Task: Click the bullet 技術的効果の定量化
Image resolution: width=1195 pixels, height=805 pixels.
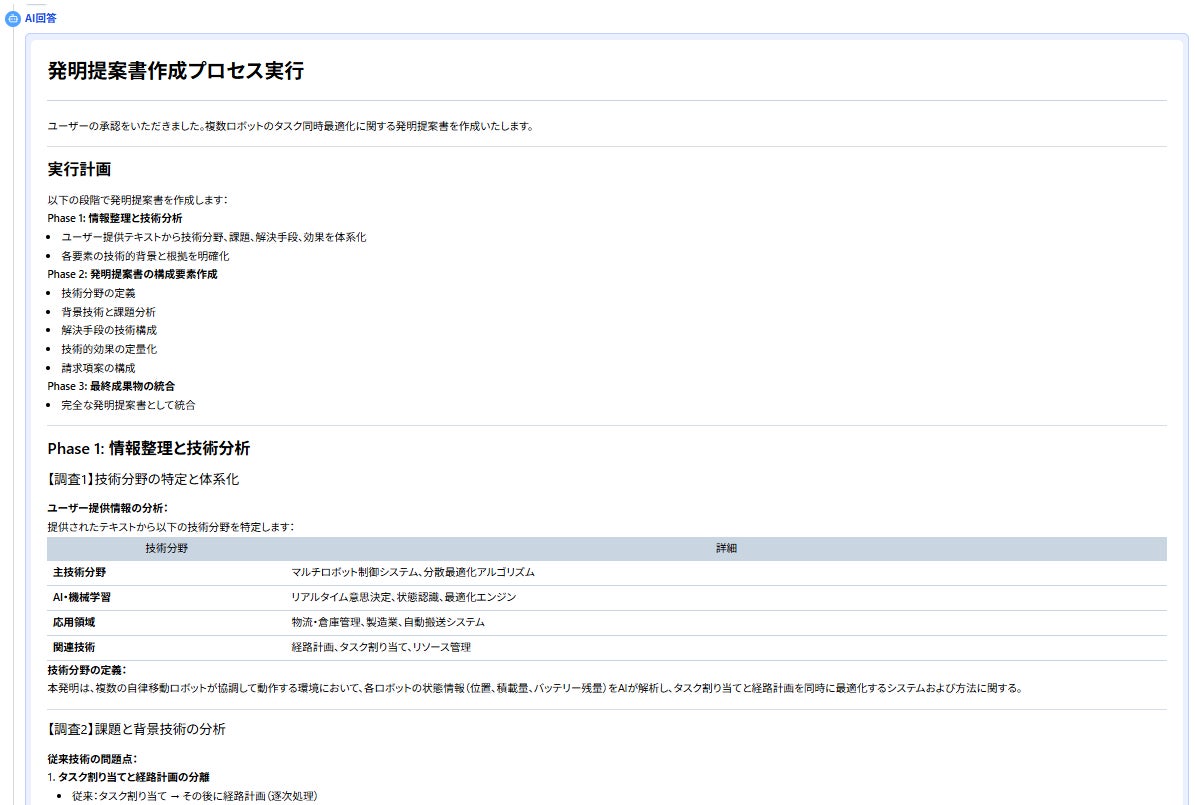Action: [x=109, y=349]
